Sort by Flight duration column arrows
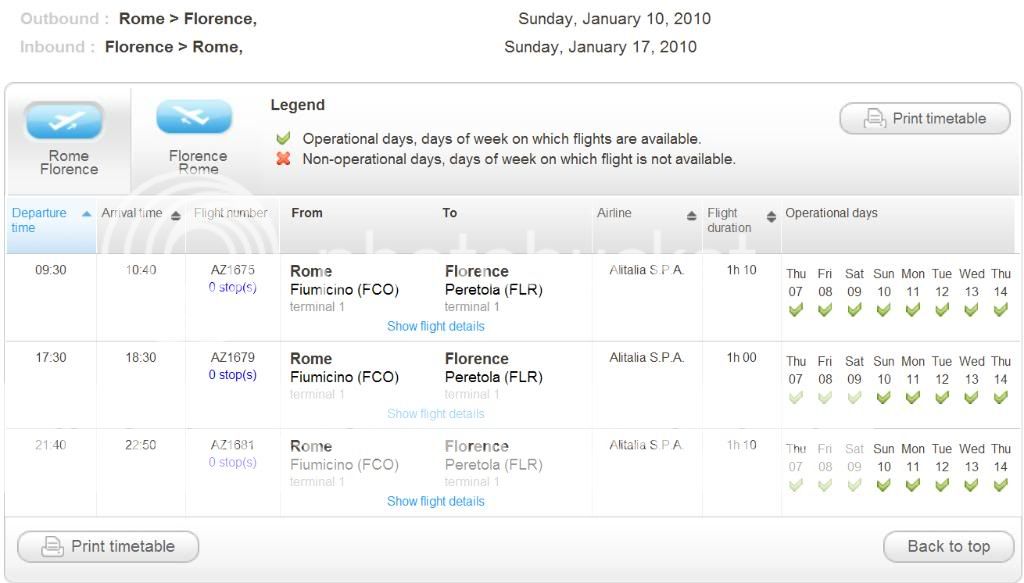The height and width of the screenshot is (583, 1024). [771, 217]
